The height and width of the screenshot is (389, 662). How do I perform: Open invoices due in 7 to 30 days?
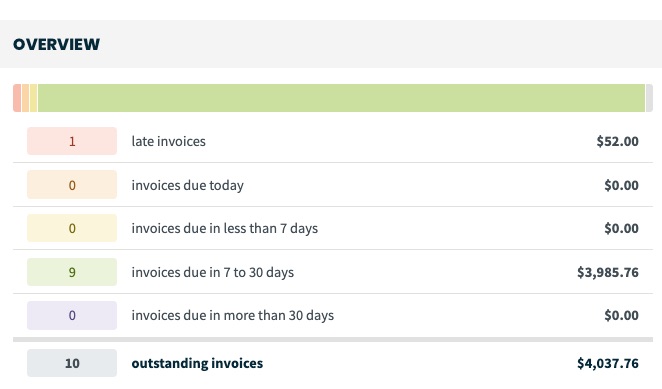pos(212,272)
